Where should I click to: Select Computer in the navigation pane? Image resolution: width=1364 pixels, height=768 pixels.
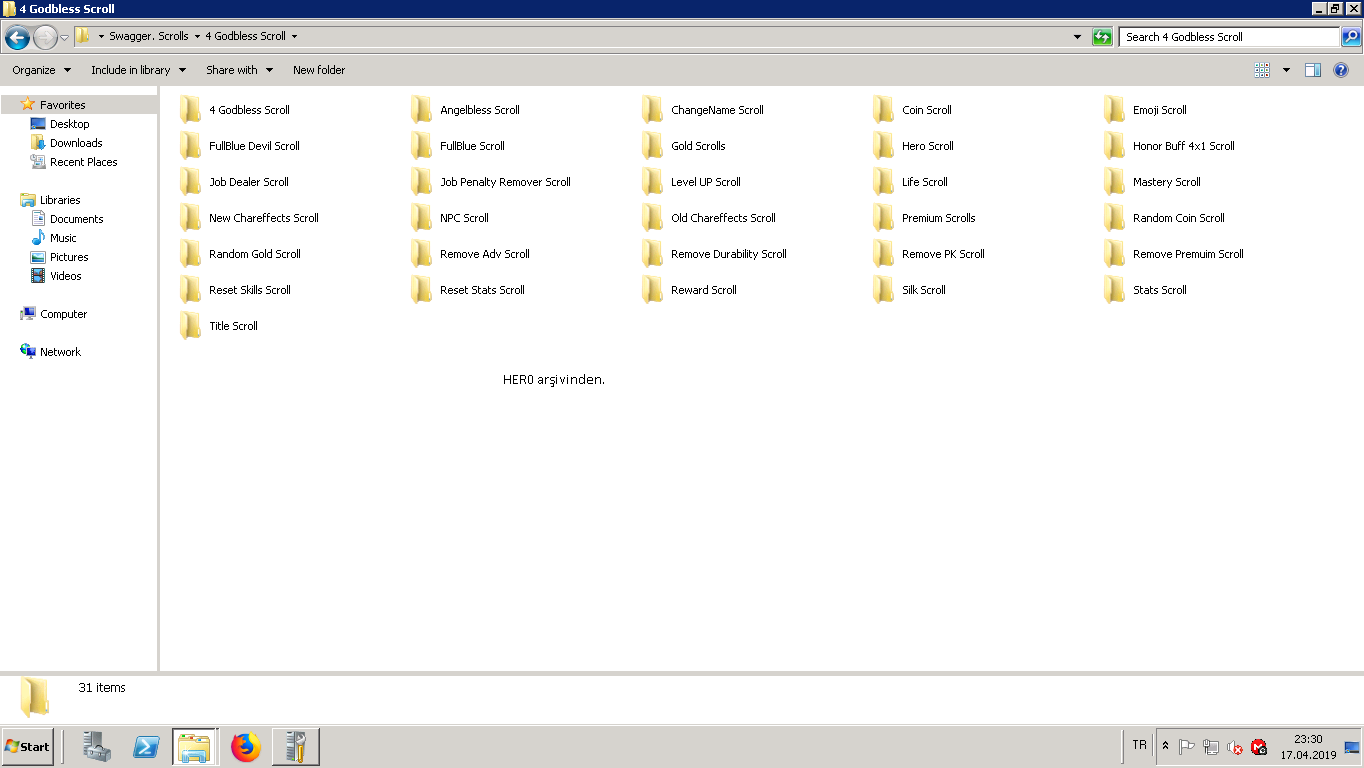point(63,314)
